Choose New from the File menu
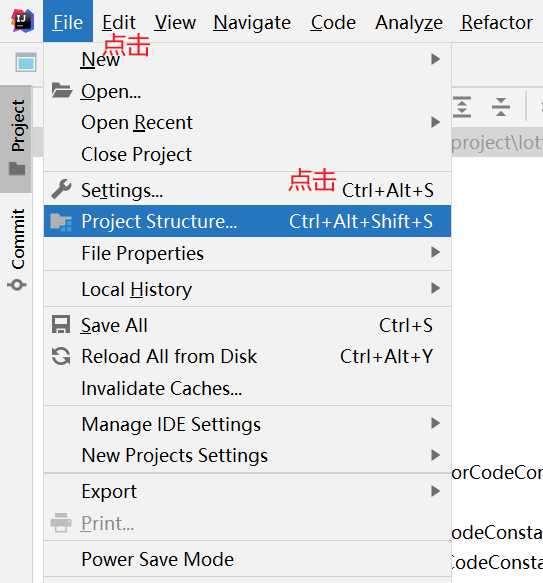 click(247, 59)
